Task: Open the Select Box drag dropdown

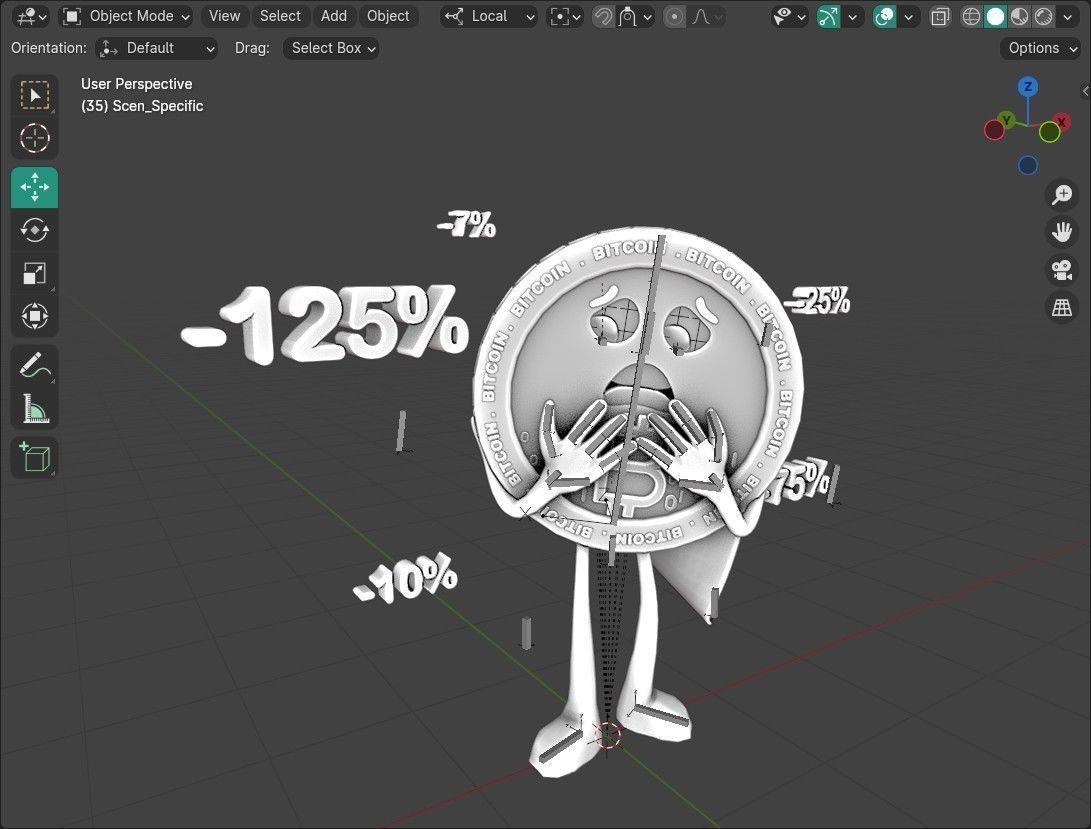Action: (x=331, y=48)
